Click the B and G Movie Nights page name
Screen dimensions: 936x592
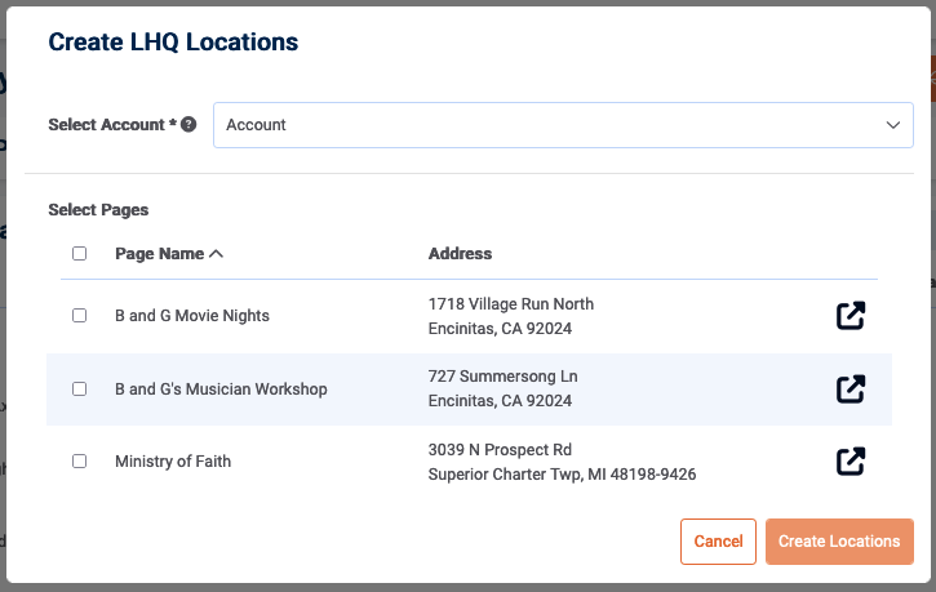[192, 316]
